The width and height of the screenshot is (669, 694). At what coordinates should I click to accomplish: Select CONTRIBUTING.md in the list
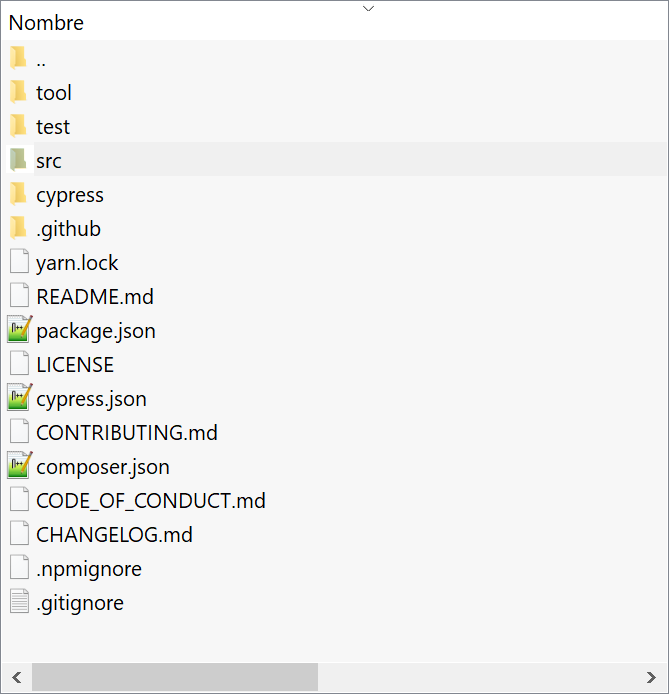[x=127, y=433]
